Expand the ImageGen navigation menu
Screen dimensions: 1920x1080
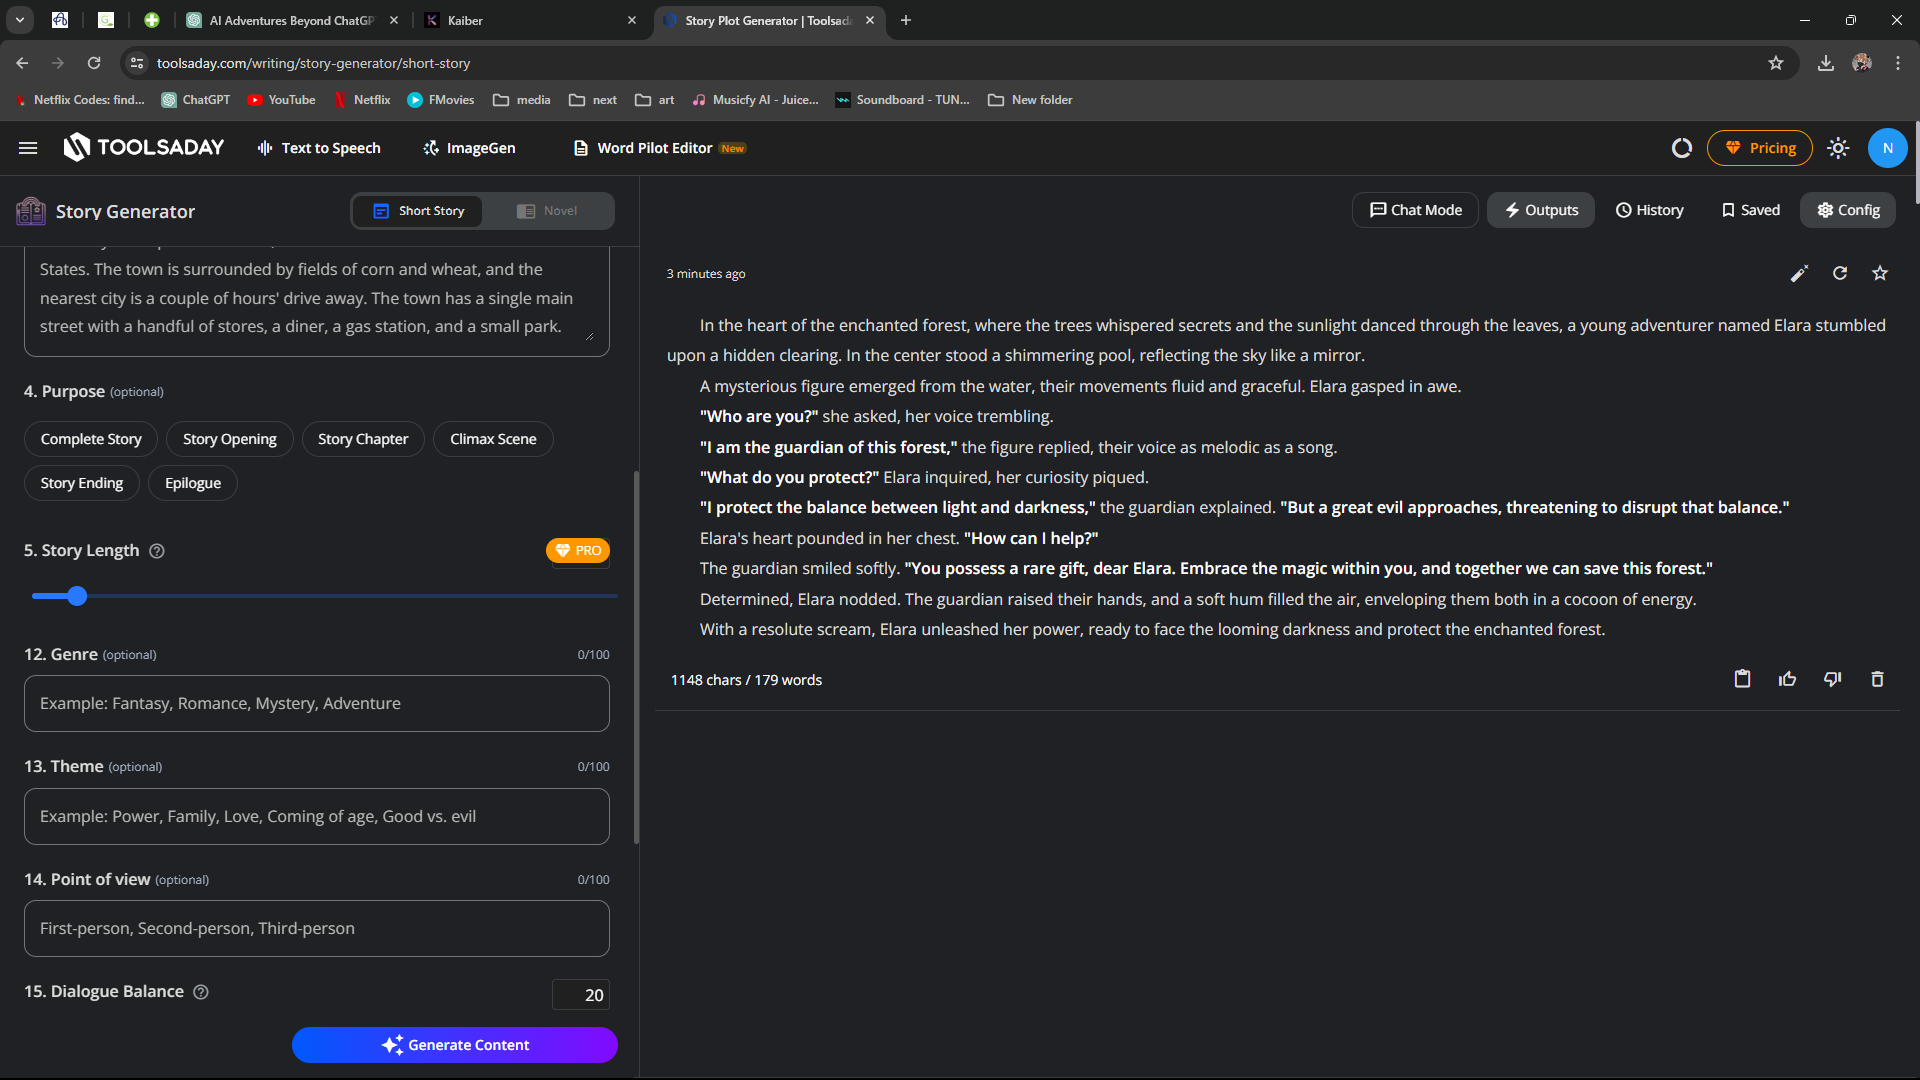pyautogui.click(x=468, y=148)
